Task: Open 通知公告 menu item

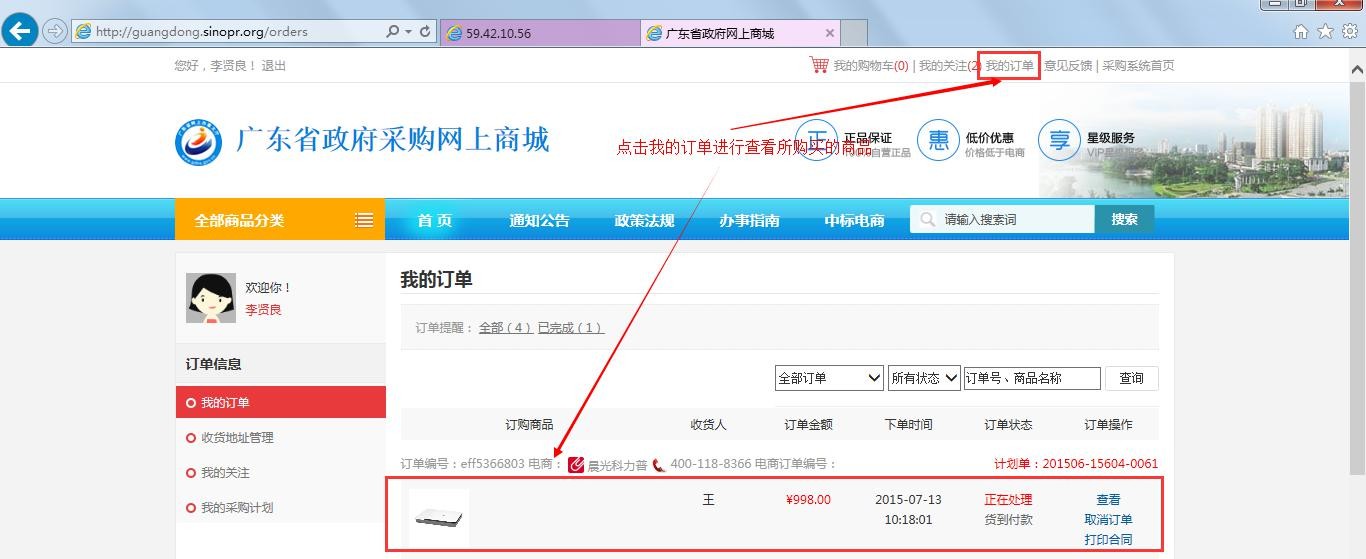Action: coord(539,220)
